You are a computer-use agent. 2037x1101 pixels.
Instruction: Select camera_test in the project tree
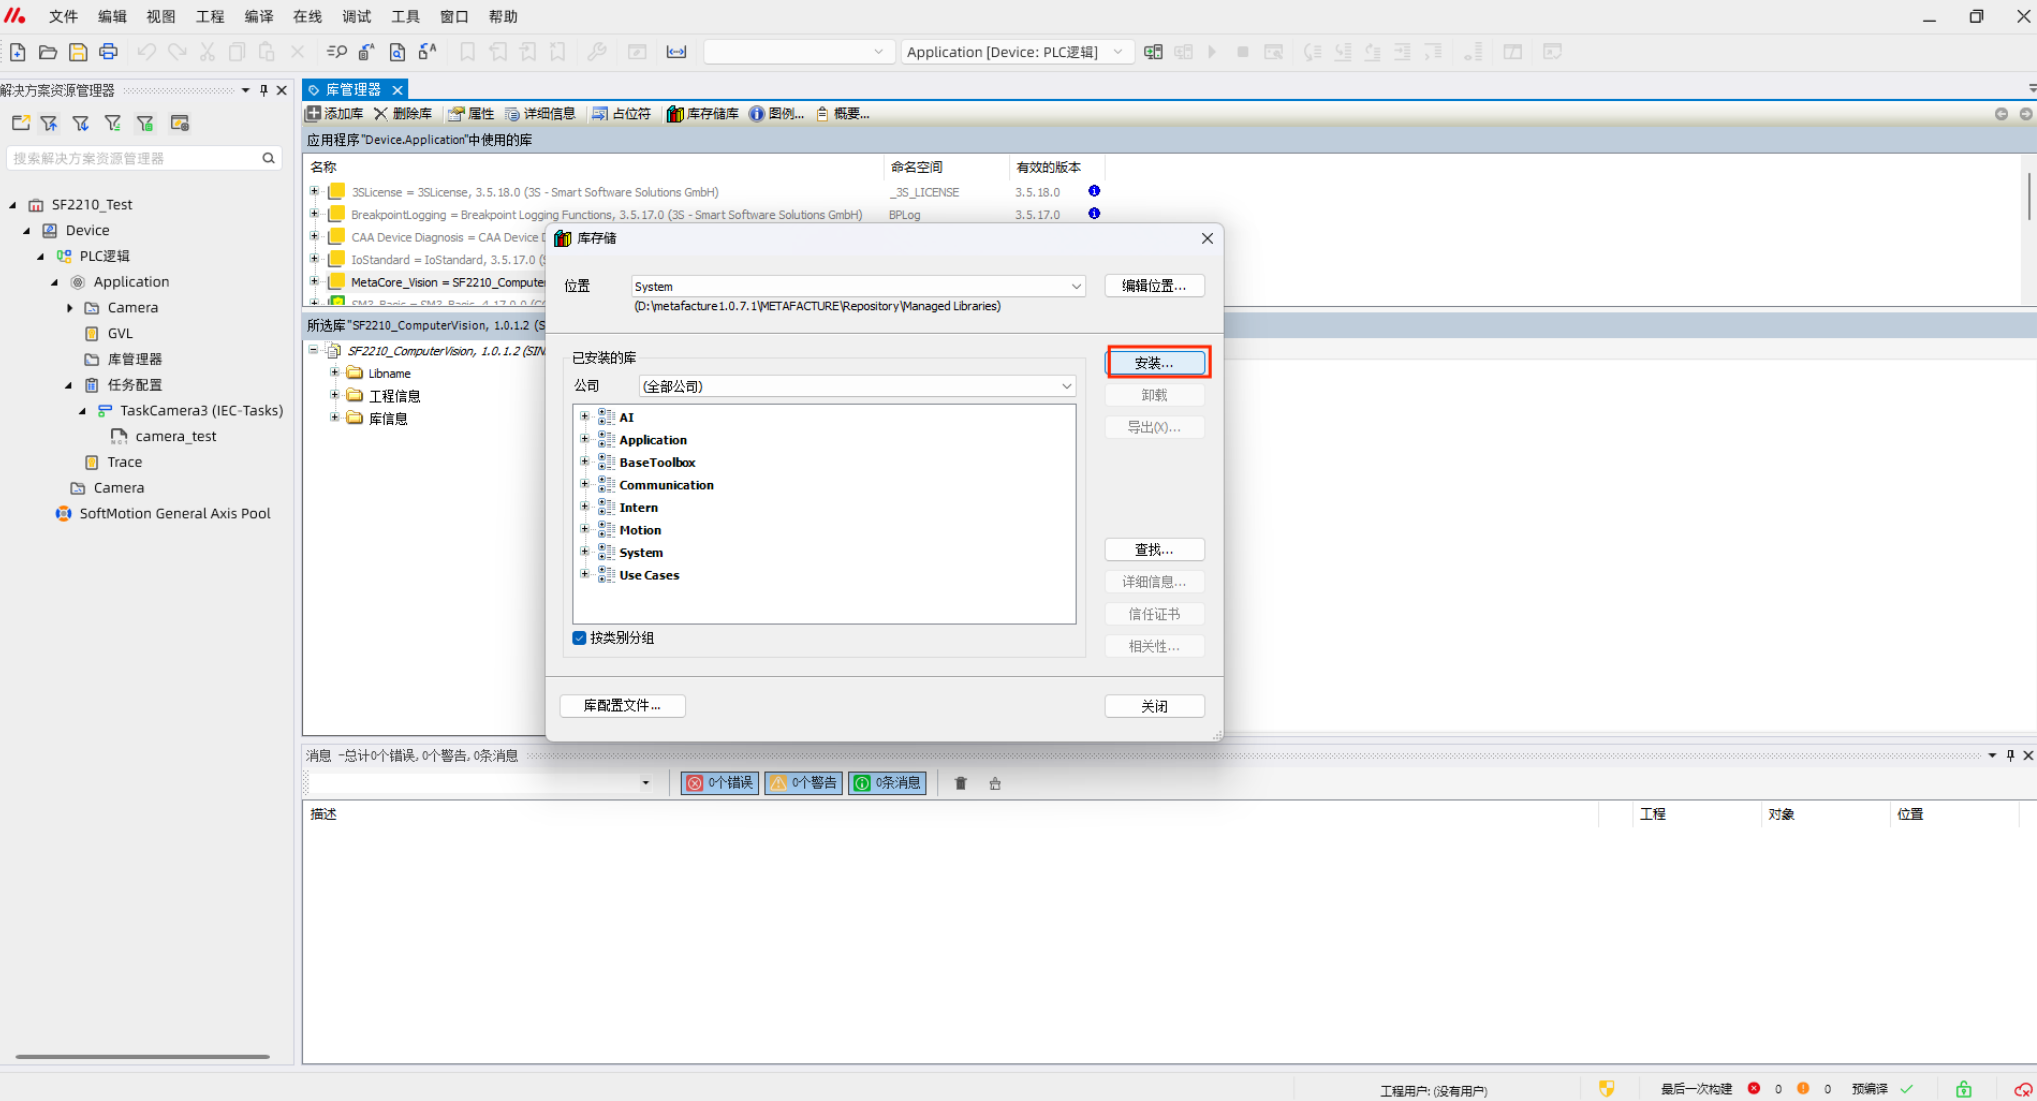click(x=175, y=436)
